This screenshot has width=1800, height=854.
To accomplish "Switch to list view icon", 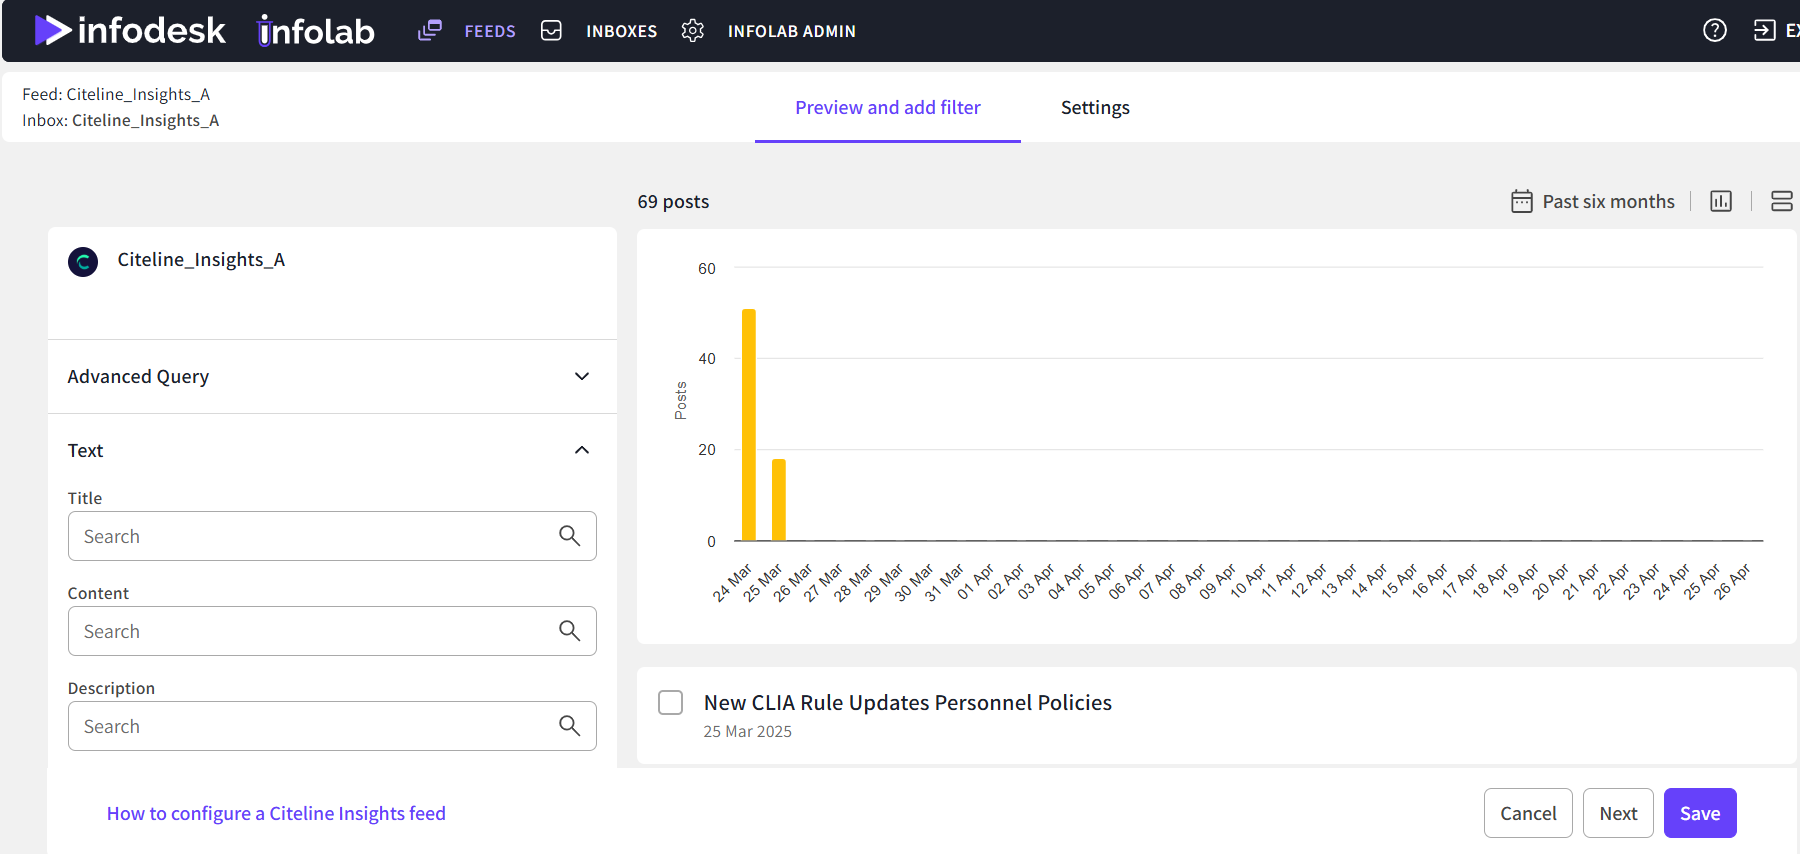I will (1781, 201).
